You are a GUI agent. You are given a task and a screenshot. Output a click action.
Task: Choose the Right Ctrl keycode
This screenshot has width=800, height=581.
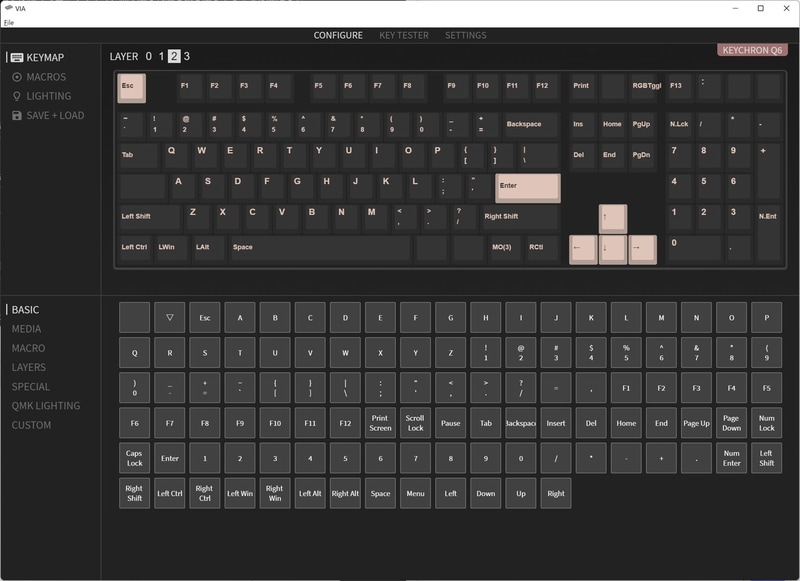point(205,493)
